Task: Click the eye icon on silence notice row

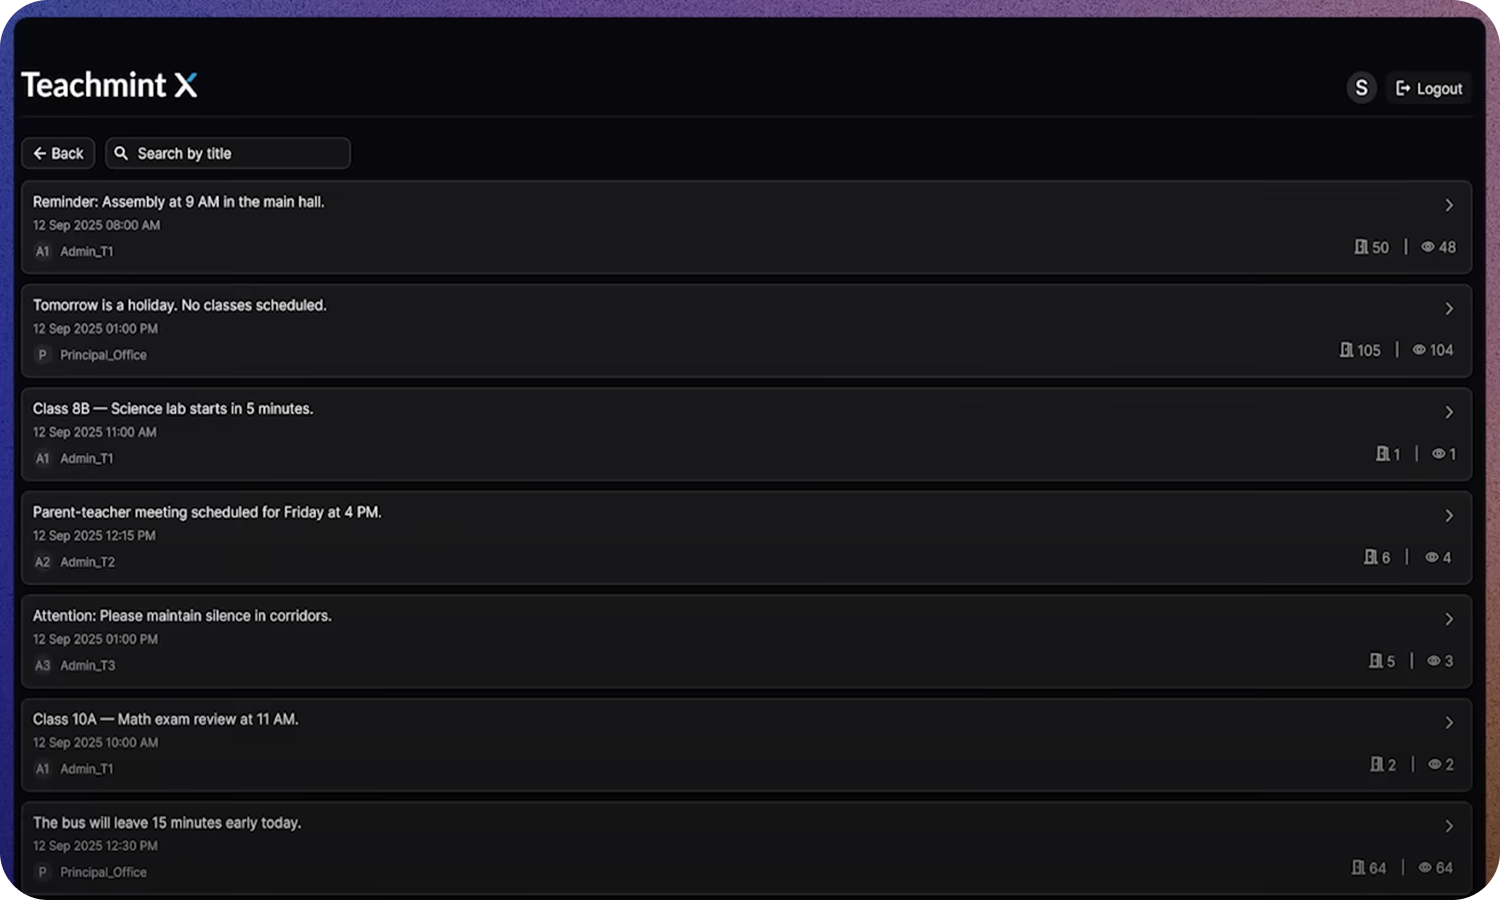Action: point(1434,661)
